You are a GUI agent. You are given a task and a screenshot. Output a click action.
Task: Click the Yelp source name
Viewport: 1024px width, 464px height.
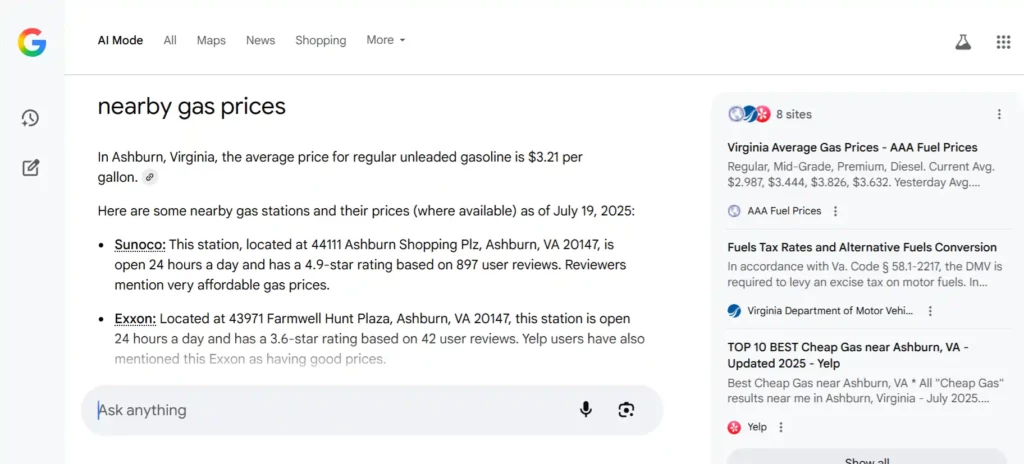(x=757, y=427)
